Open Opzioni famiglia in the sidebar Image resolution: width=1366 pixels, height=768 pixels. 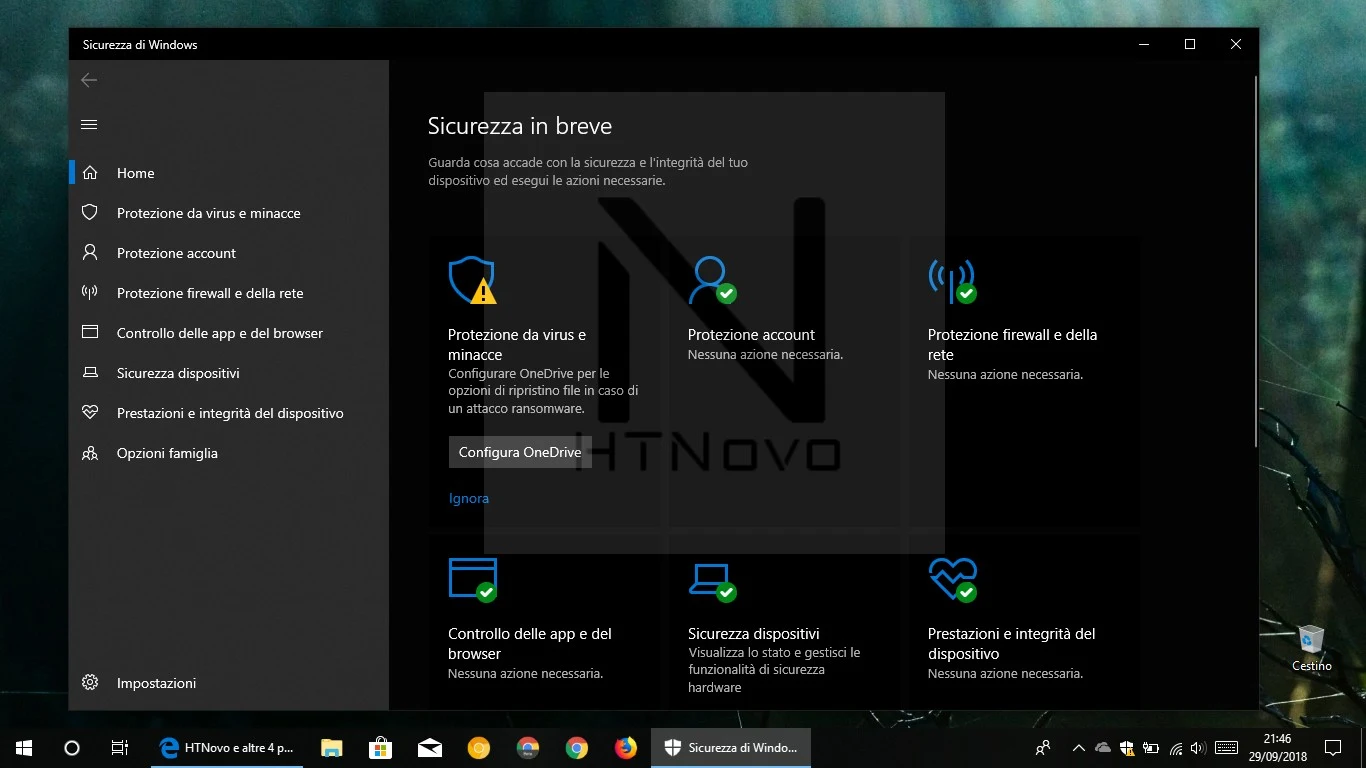click(229, 453)
